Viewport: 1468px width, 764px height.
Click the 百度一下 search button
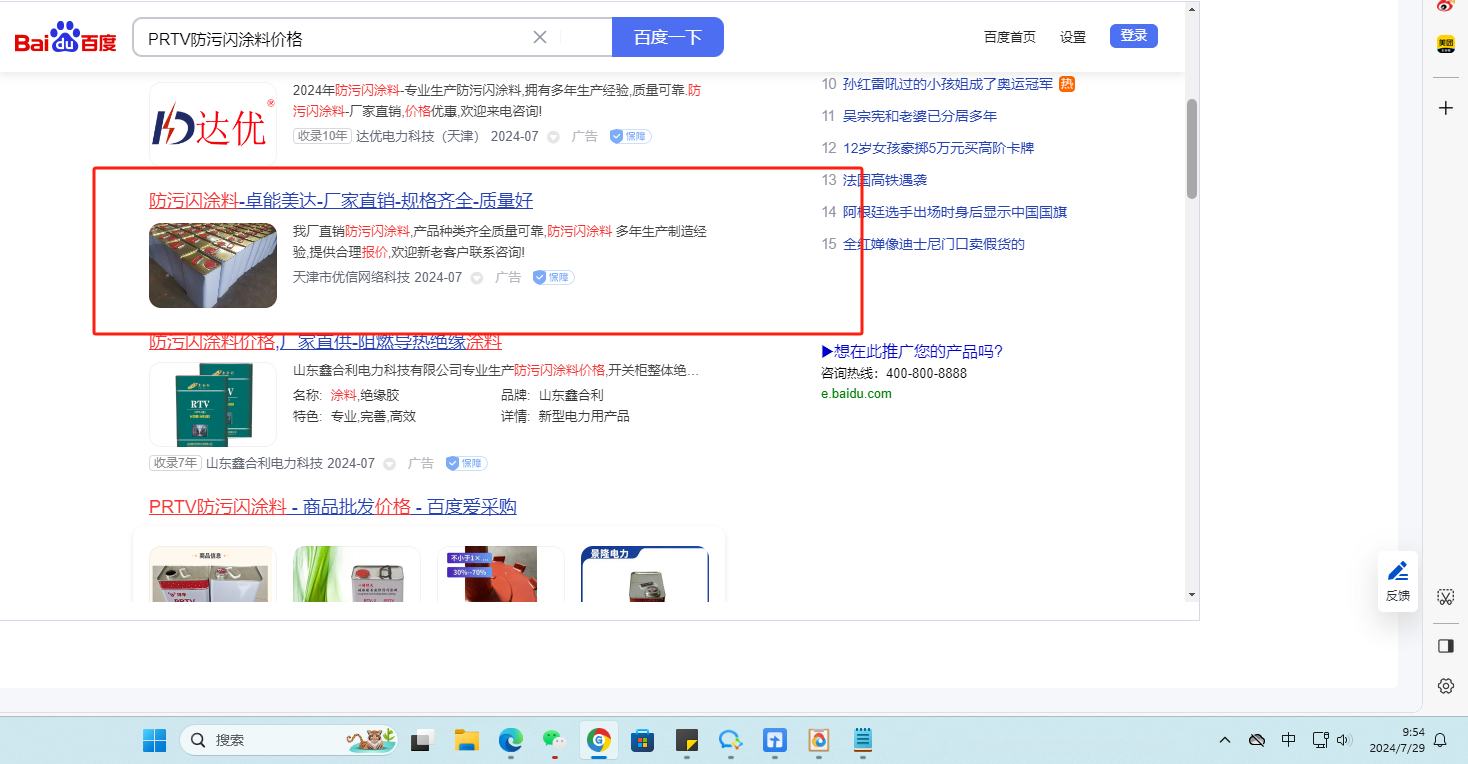pyautogui.click(x=668, y=37)
